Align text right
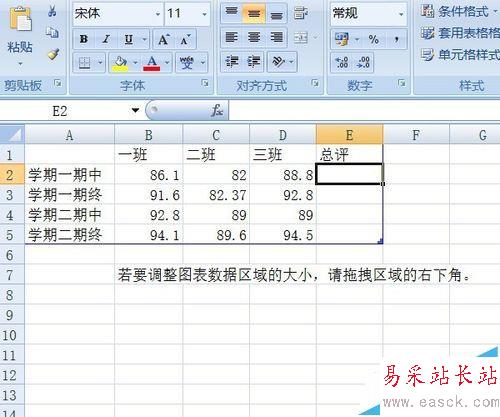Screen dimensions: 500x417 point(276,37)
